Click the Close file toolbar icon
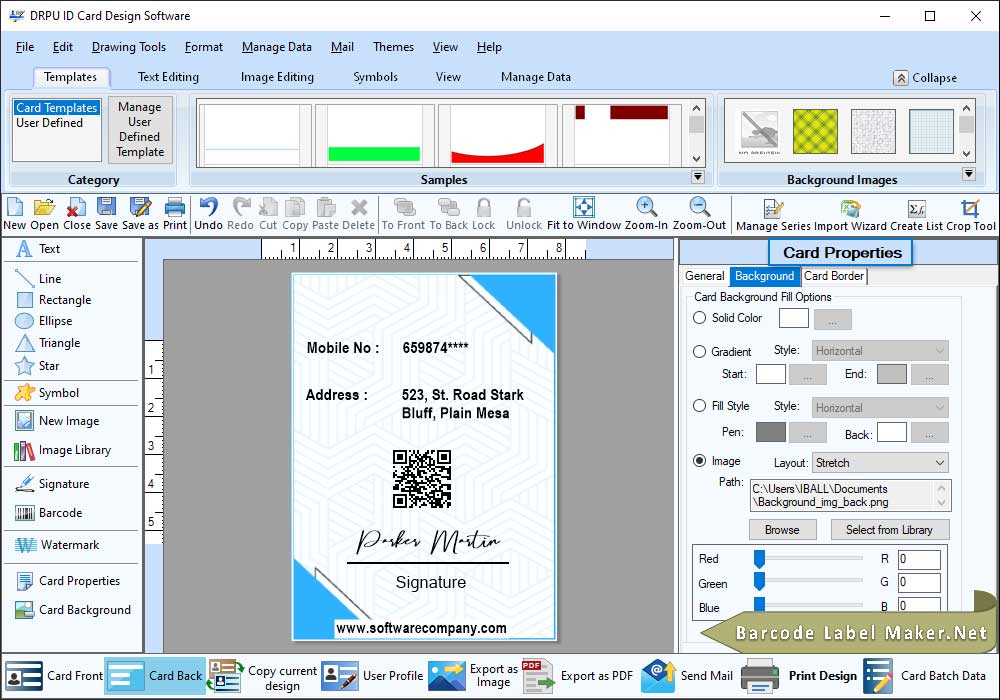 click(x=77, y=207)
